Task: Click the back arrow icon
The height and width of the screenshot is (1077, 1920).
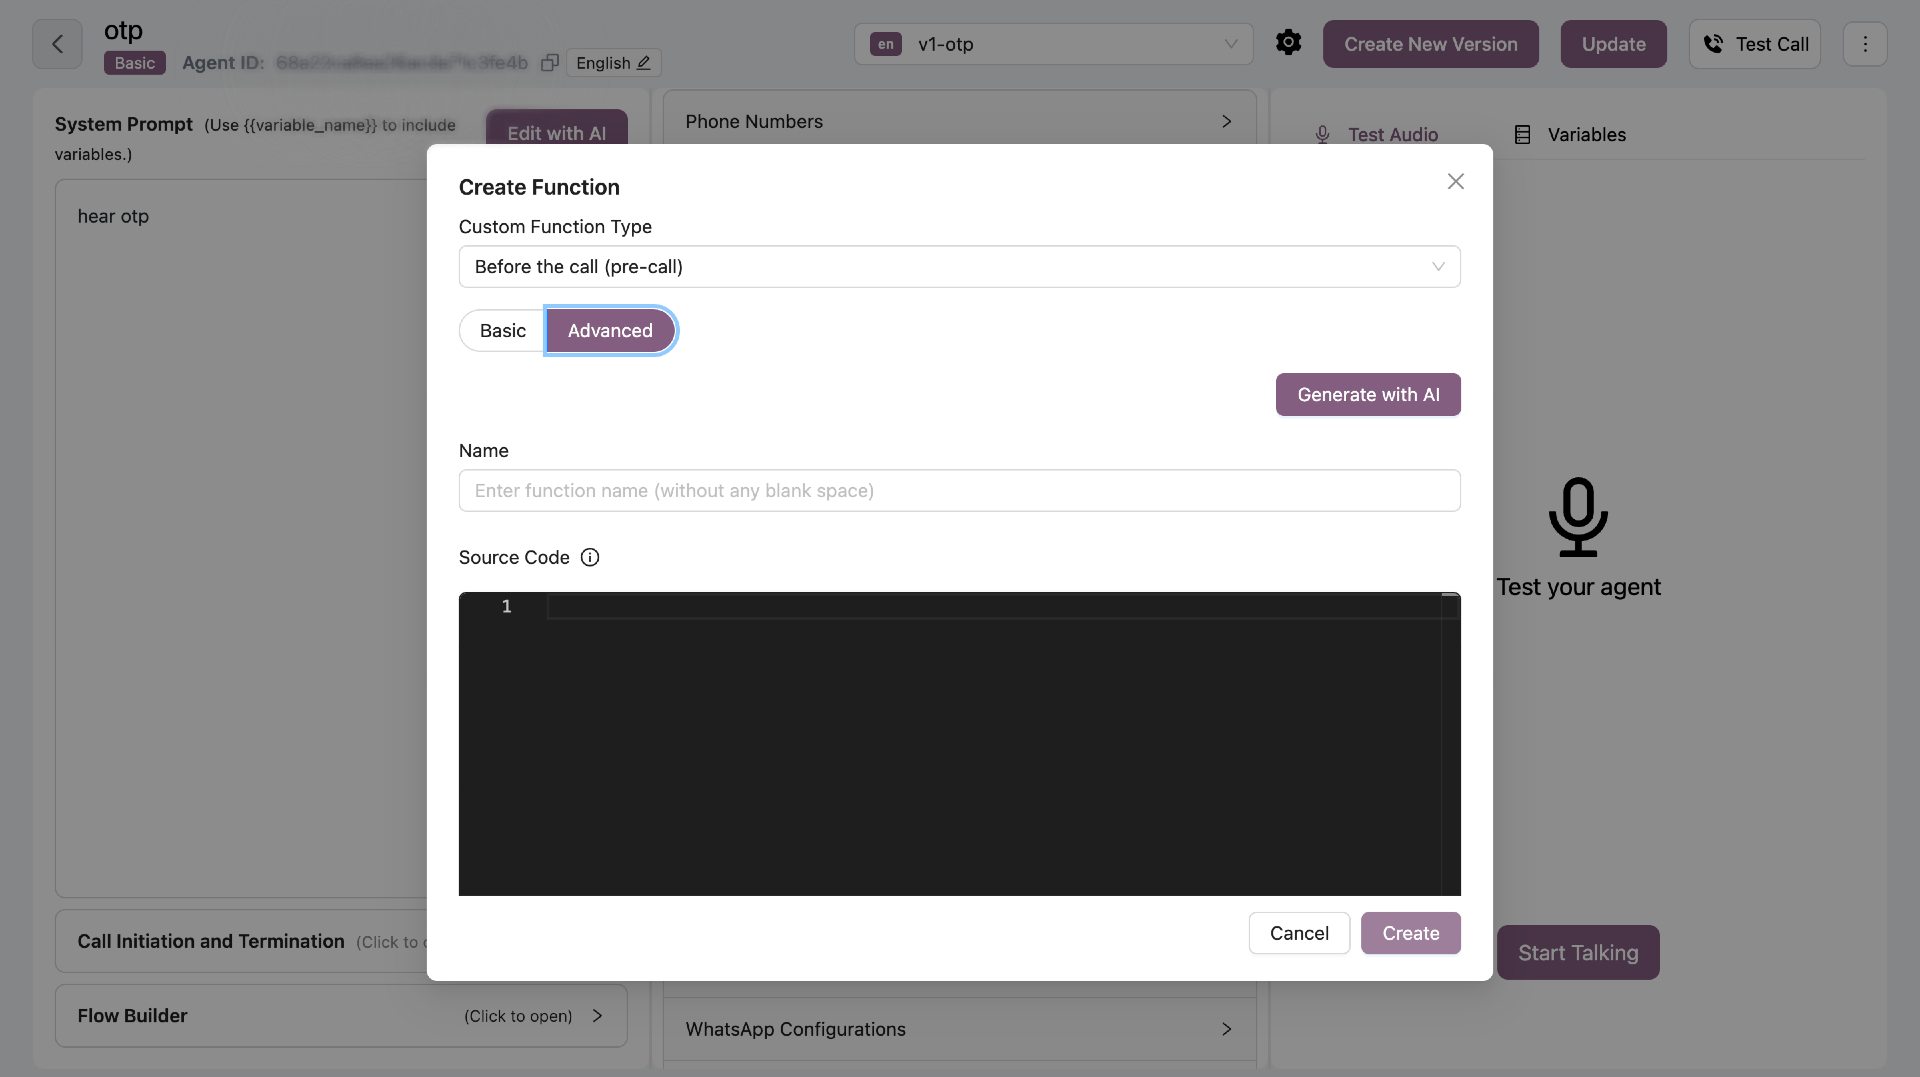Action: click(x=57, y=44)
